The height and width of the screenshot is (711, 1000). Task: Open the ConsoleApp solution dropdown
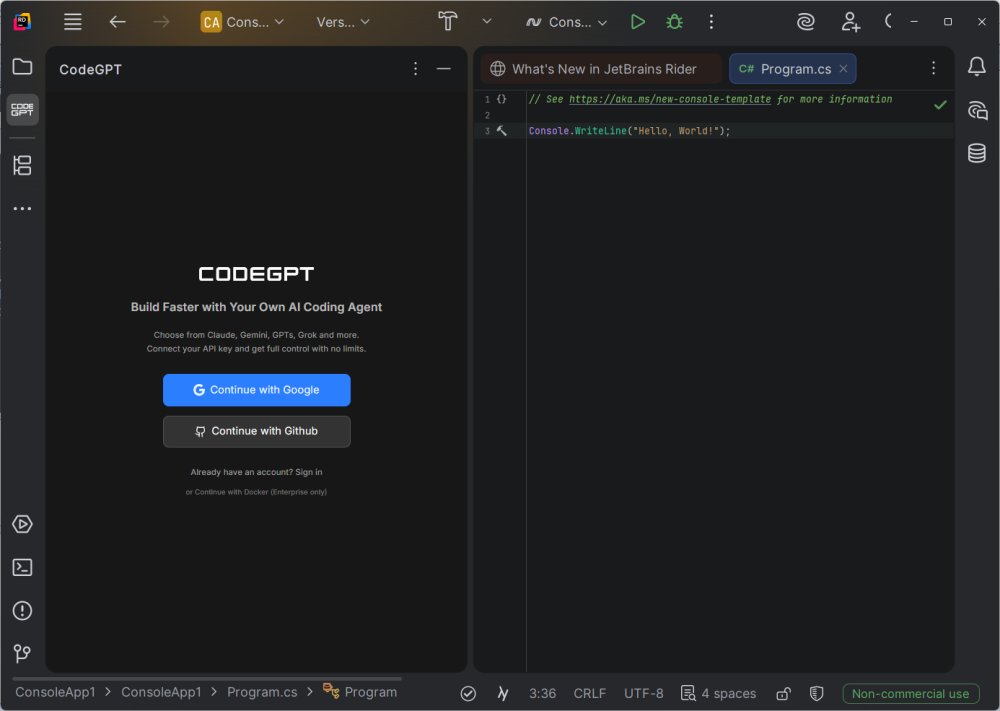click(x=242, y=22)
